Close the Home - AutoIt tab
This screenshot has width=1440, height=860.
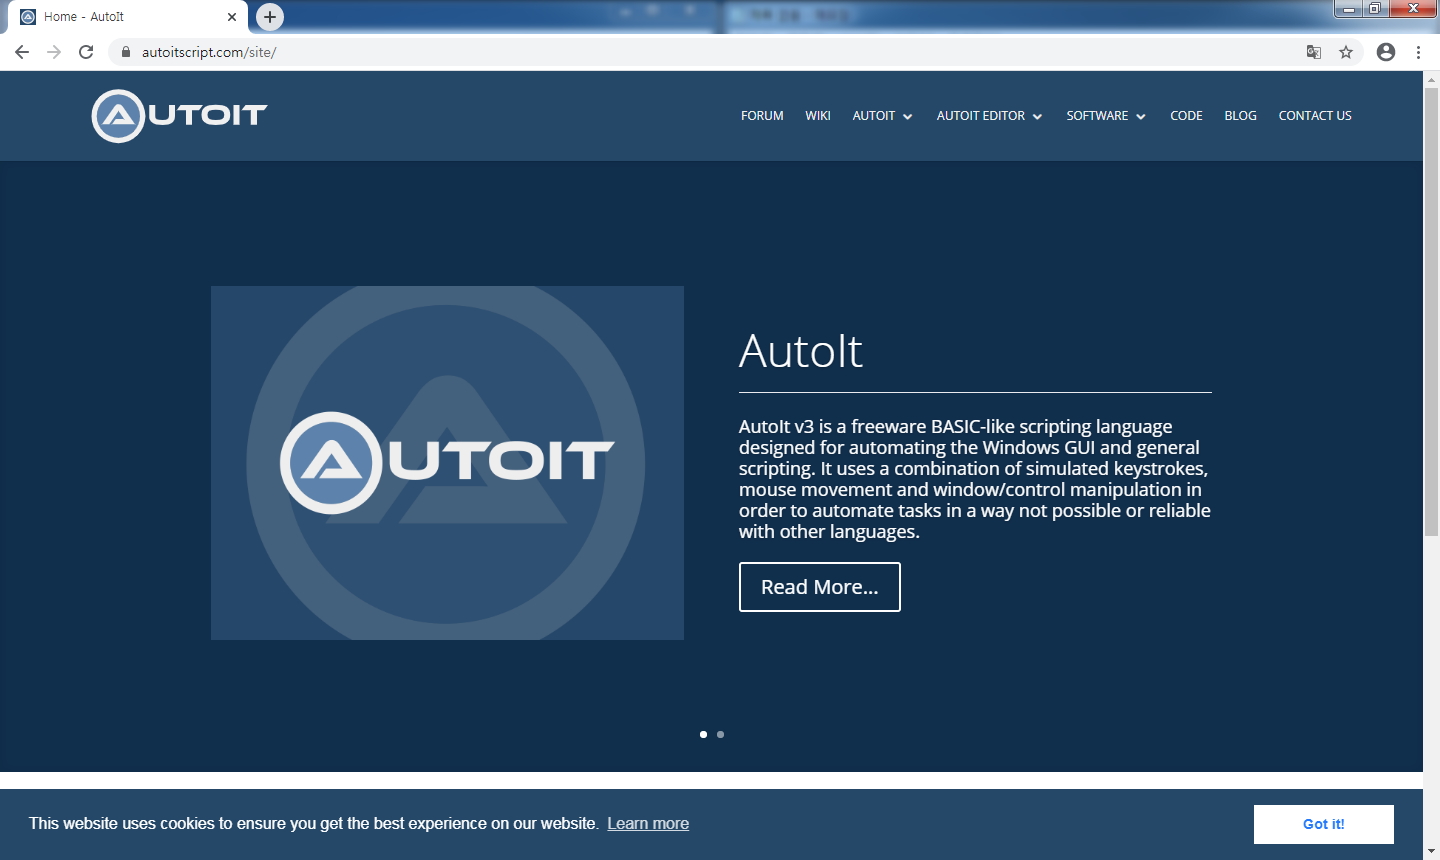click(232, 17)
